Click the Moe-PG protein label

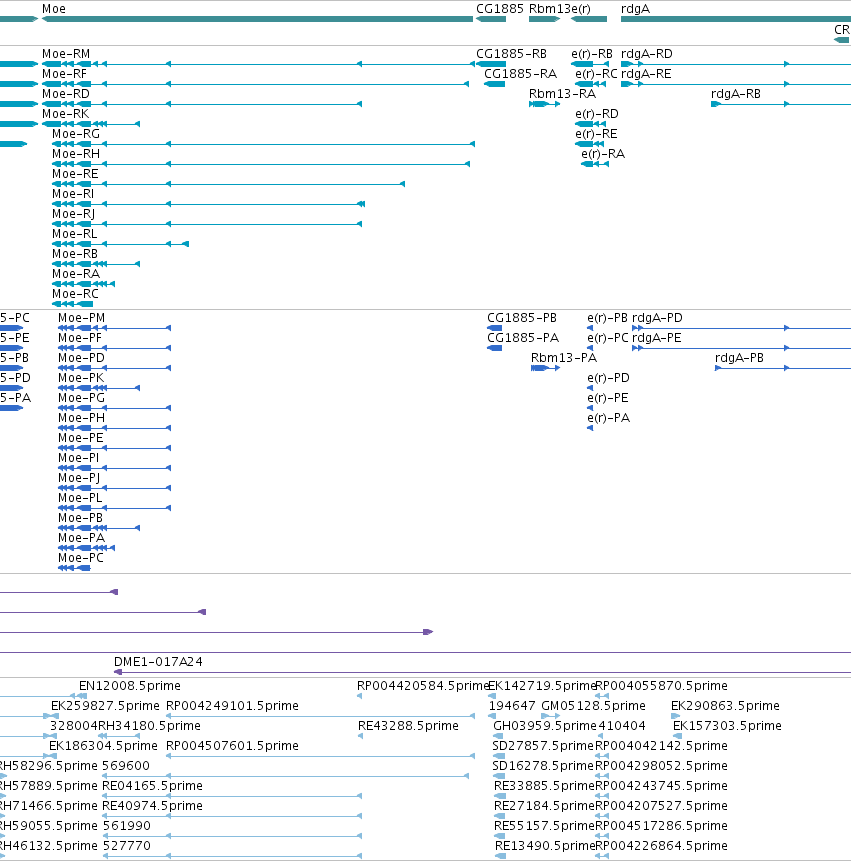(81, 398)
